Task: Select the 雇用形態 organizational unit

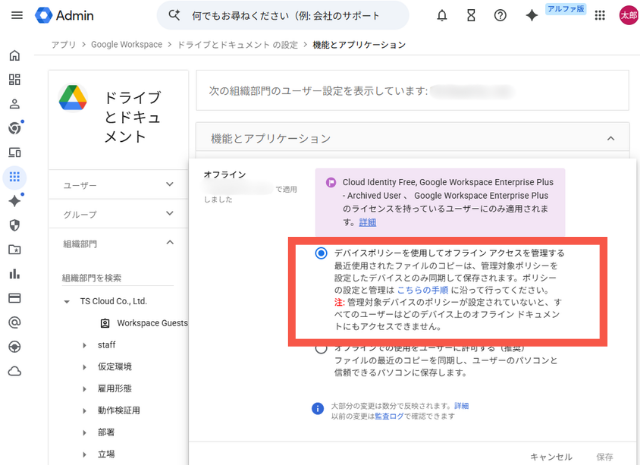Action: (x=115, y=388)
